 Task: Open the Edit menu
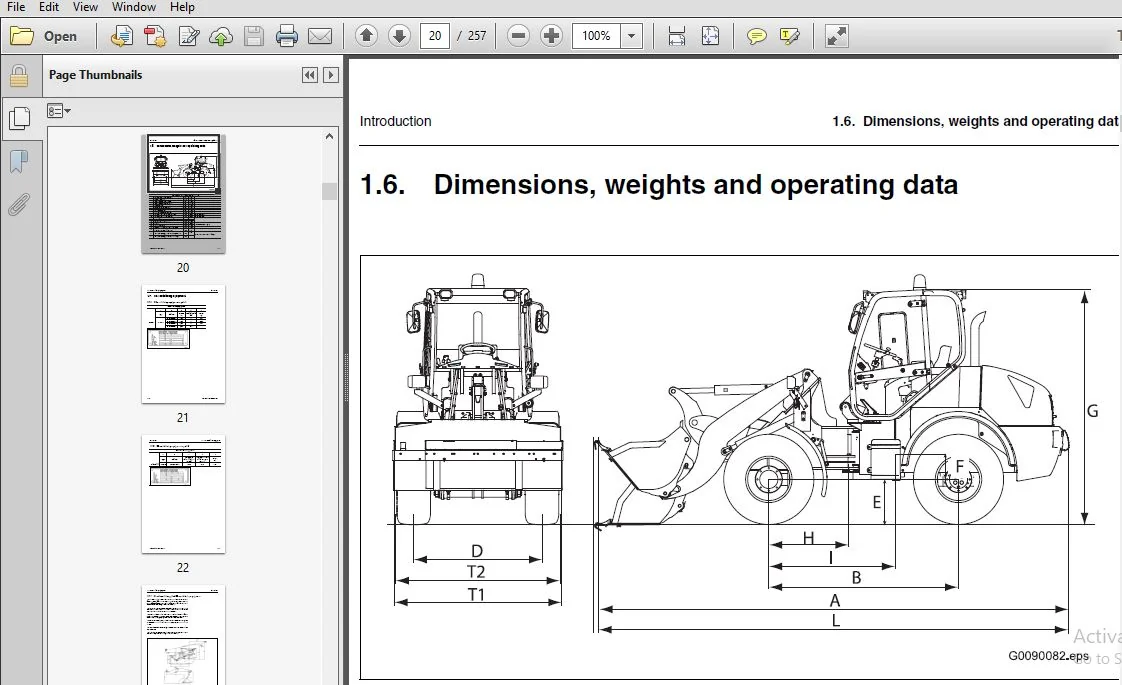coord(49,7)
